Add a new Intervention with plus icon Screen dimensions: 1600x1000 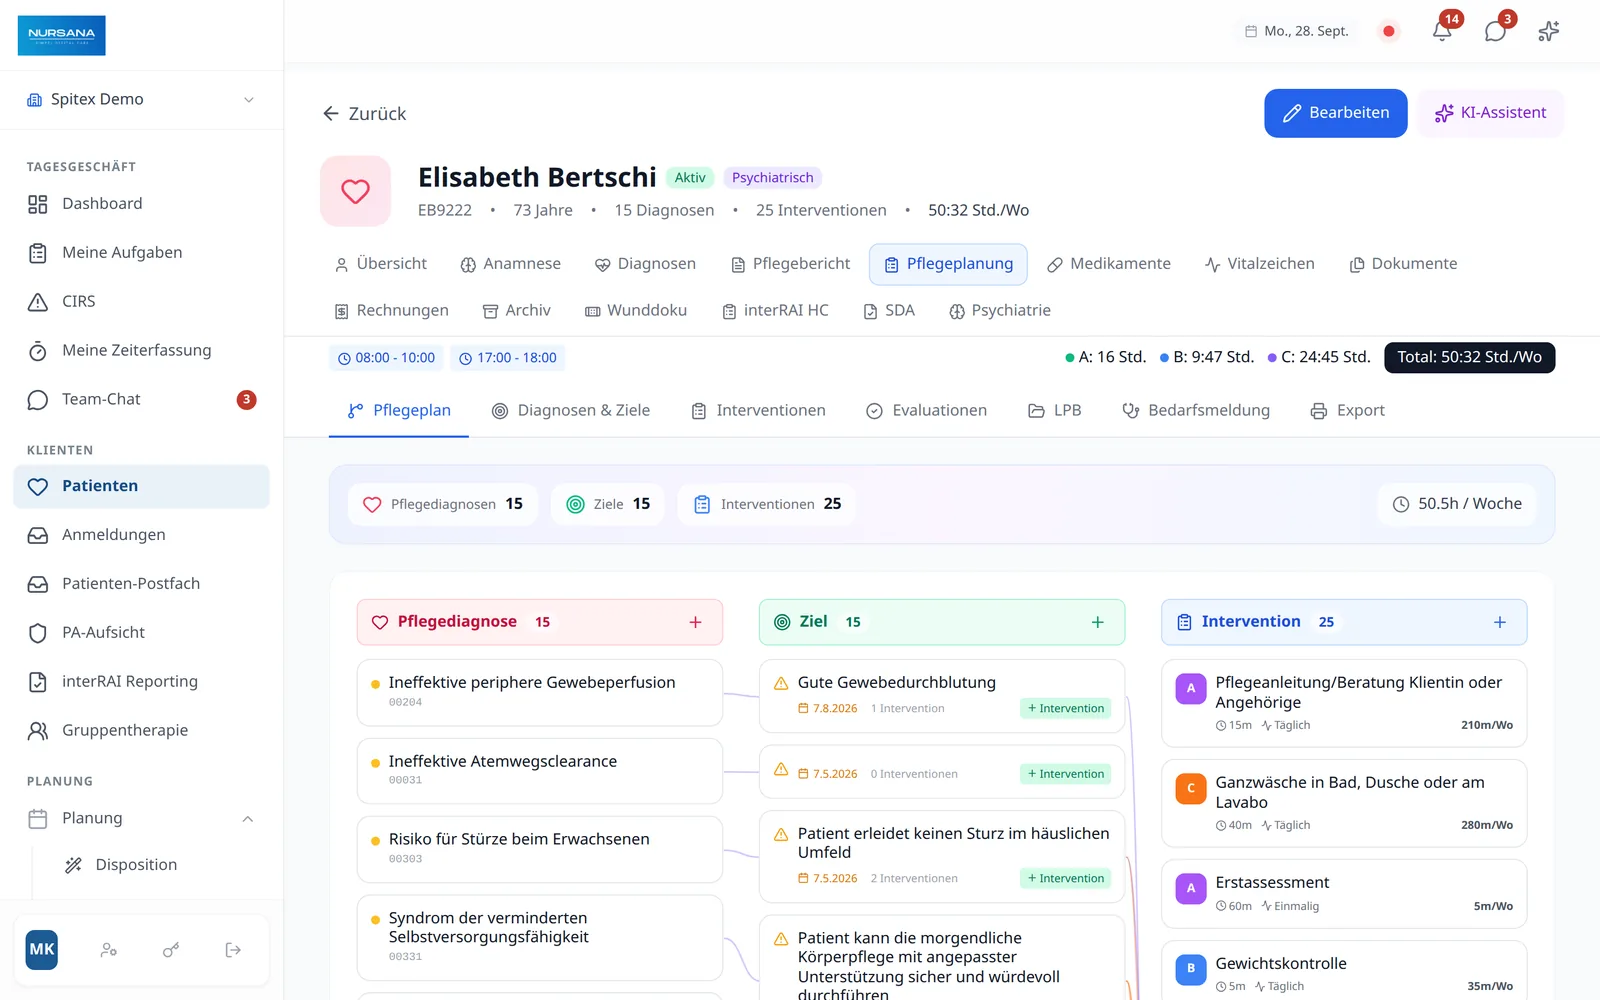[1499, 622]
